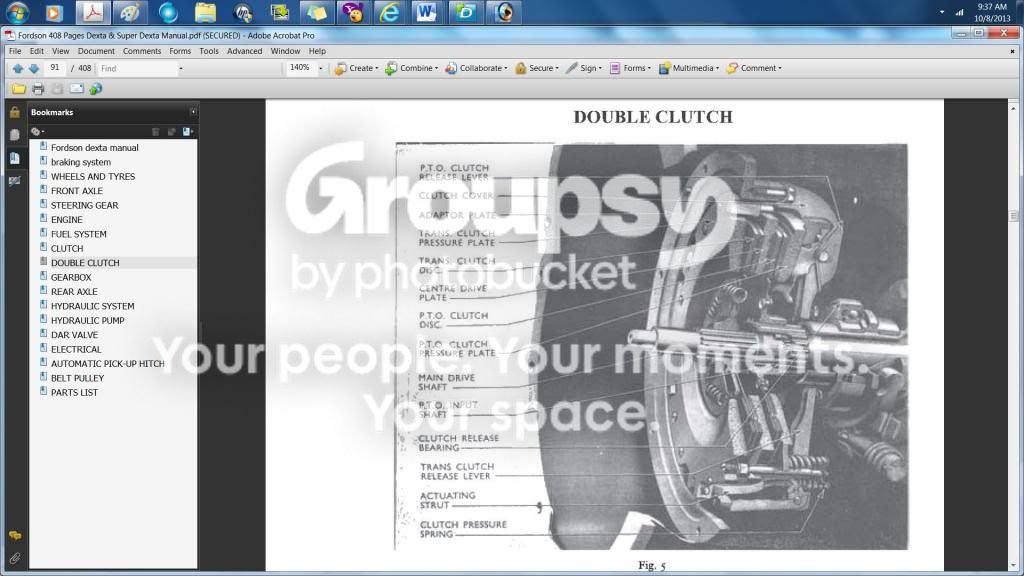Collapse the Bookmarks panel header button
1024x576 pixels.
click(193, 112)
